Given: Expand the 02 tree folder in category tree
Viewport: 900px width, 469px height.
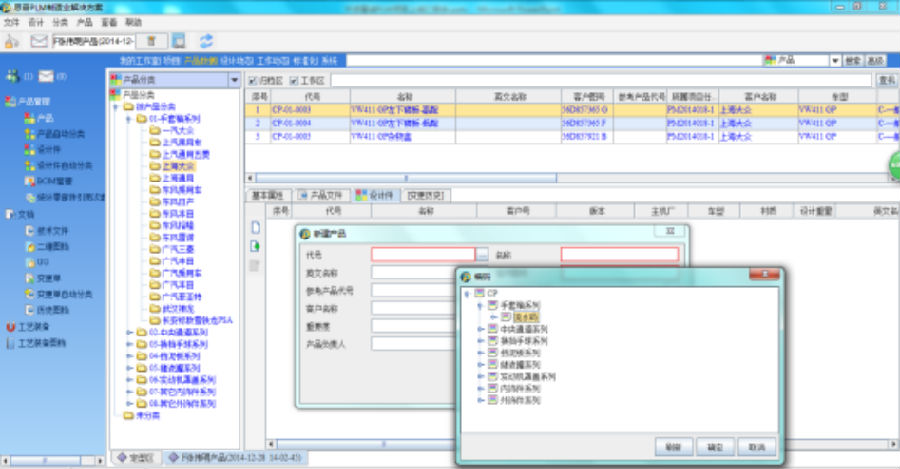Looking at the screenshot, I should coord(130,332).
